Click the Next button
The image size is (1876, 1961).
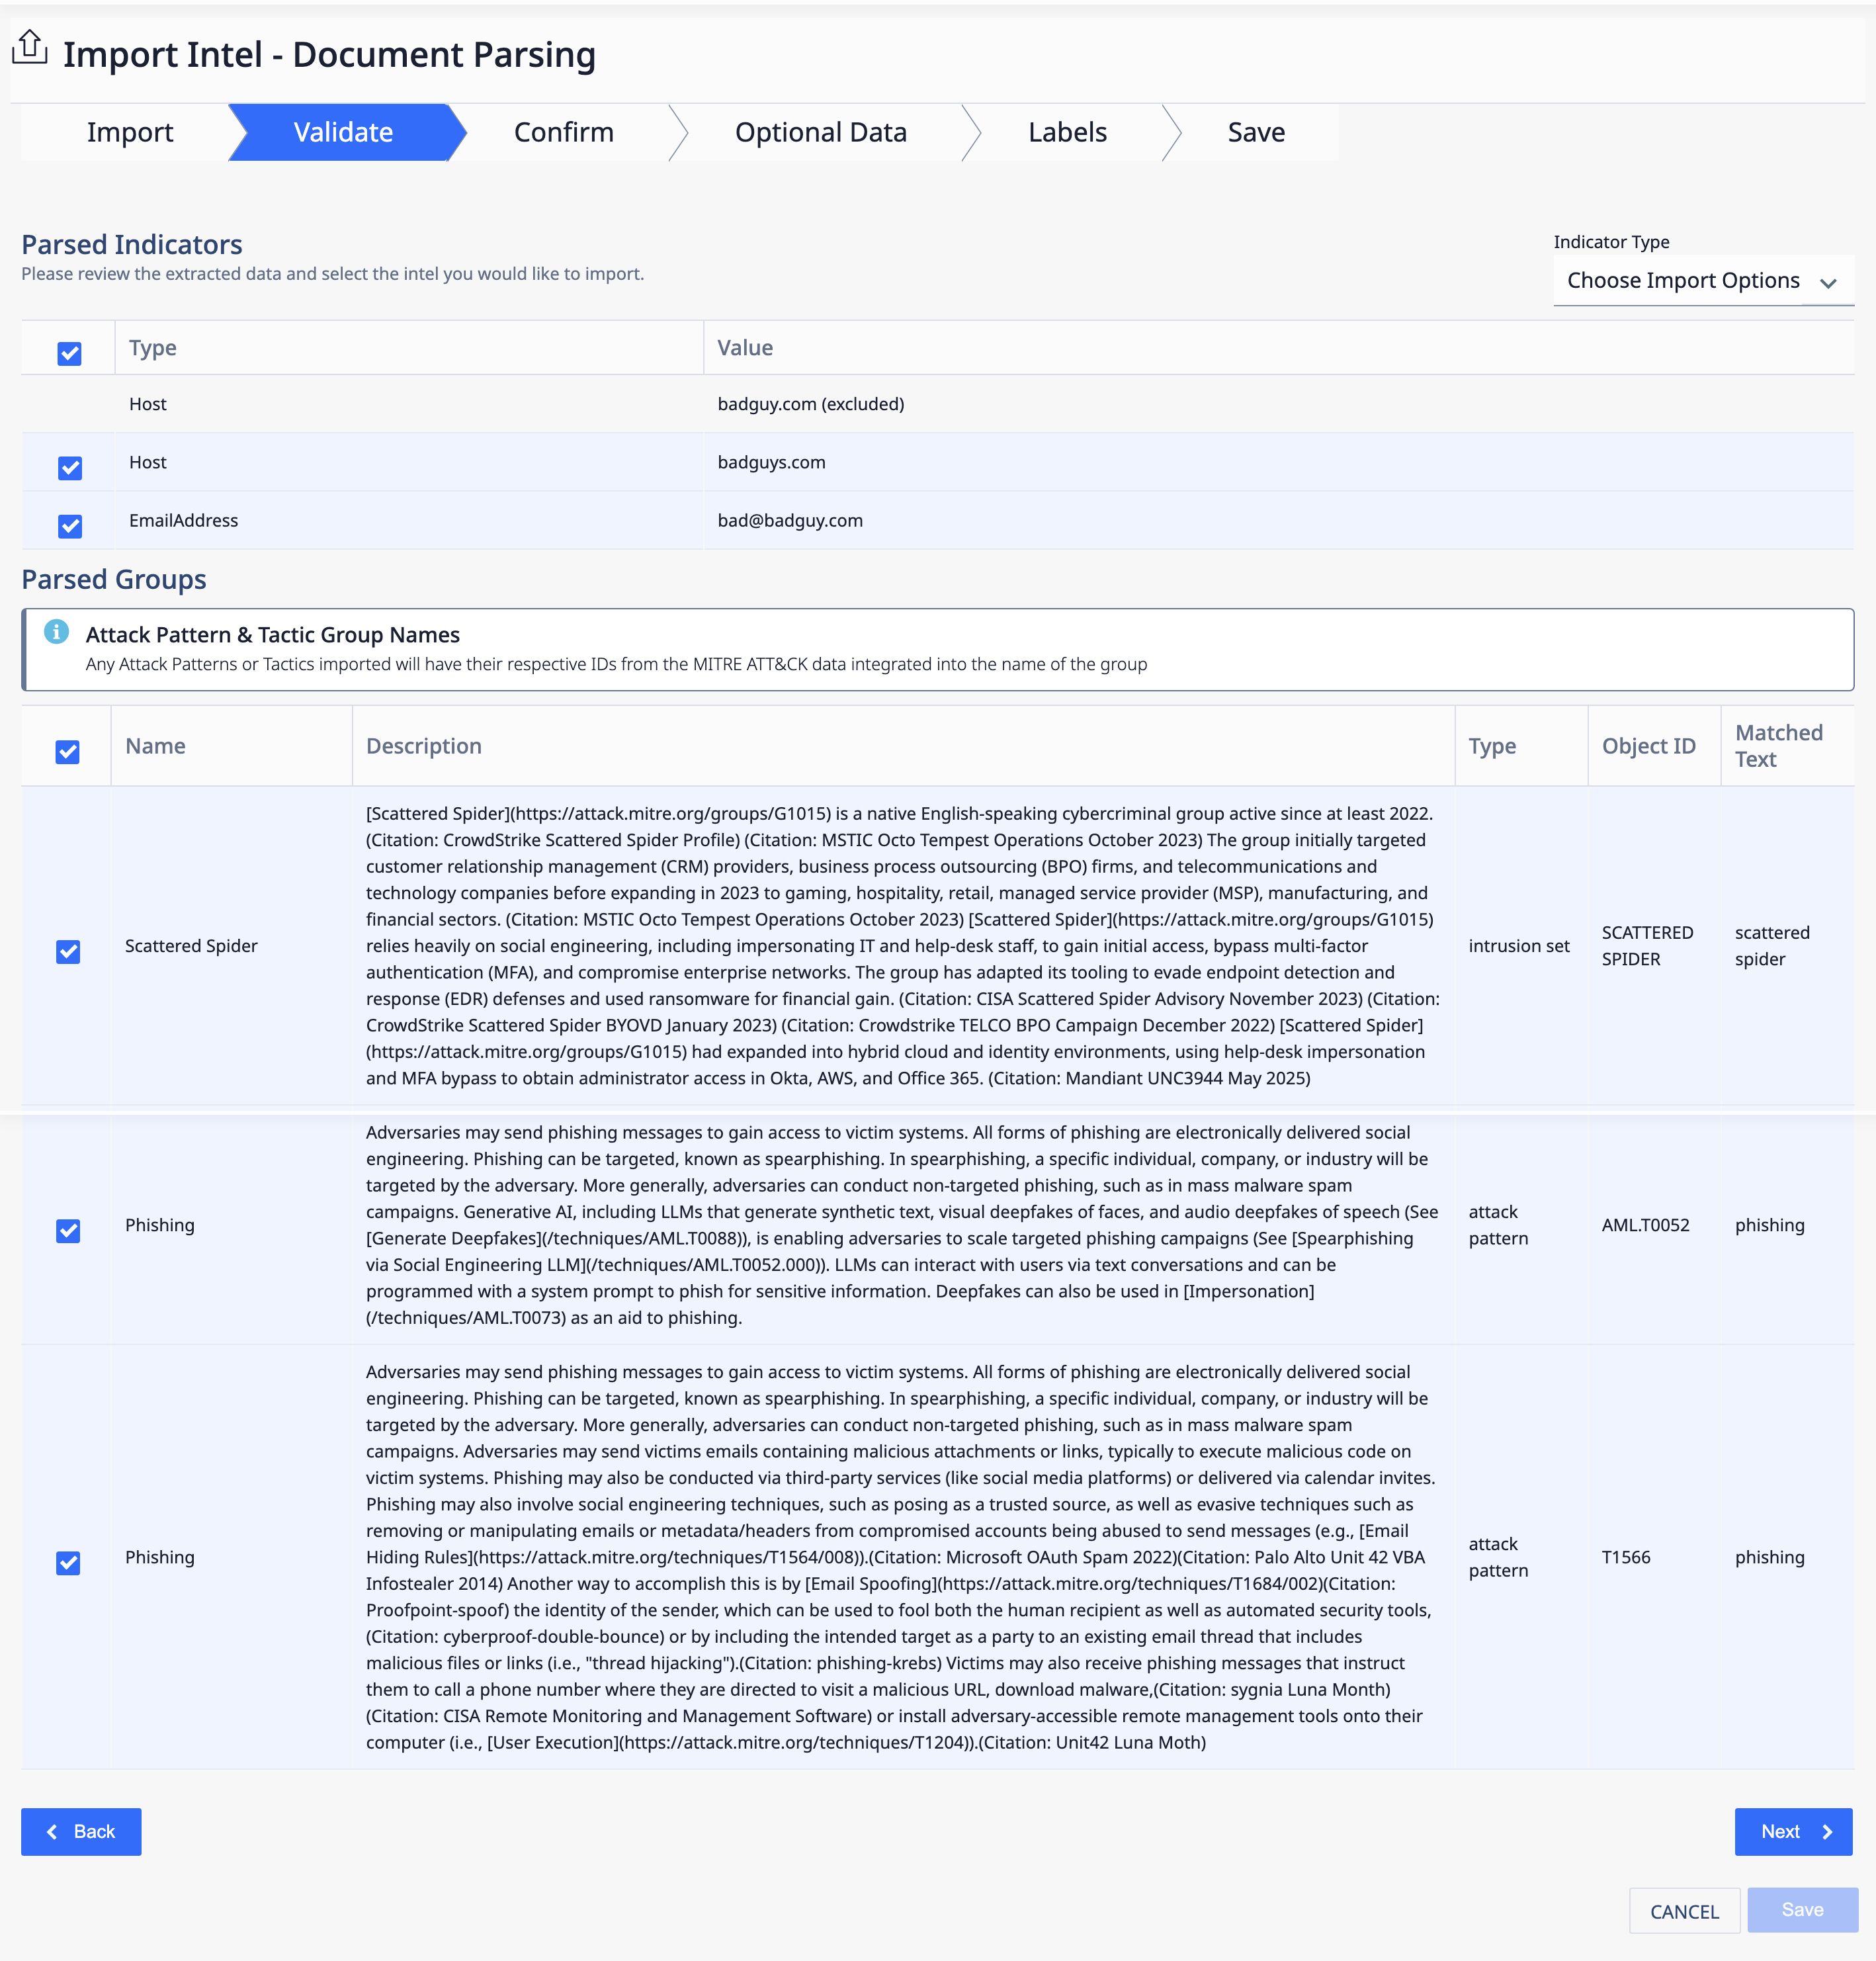[x=1793, y=1832]
